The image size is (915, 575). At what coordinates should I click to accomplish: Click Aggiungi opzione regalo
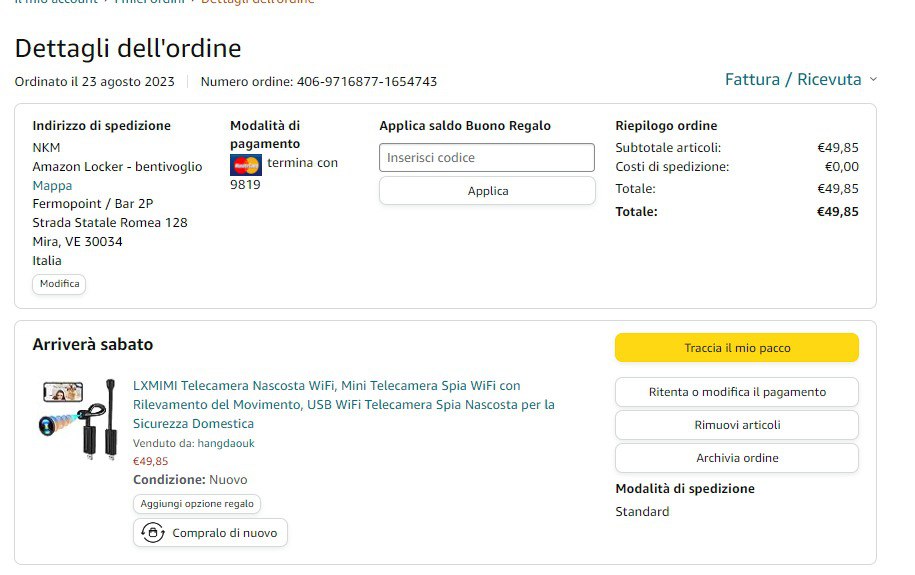197,504
